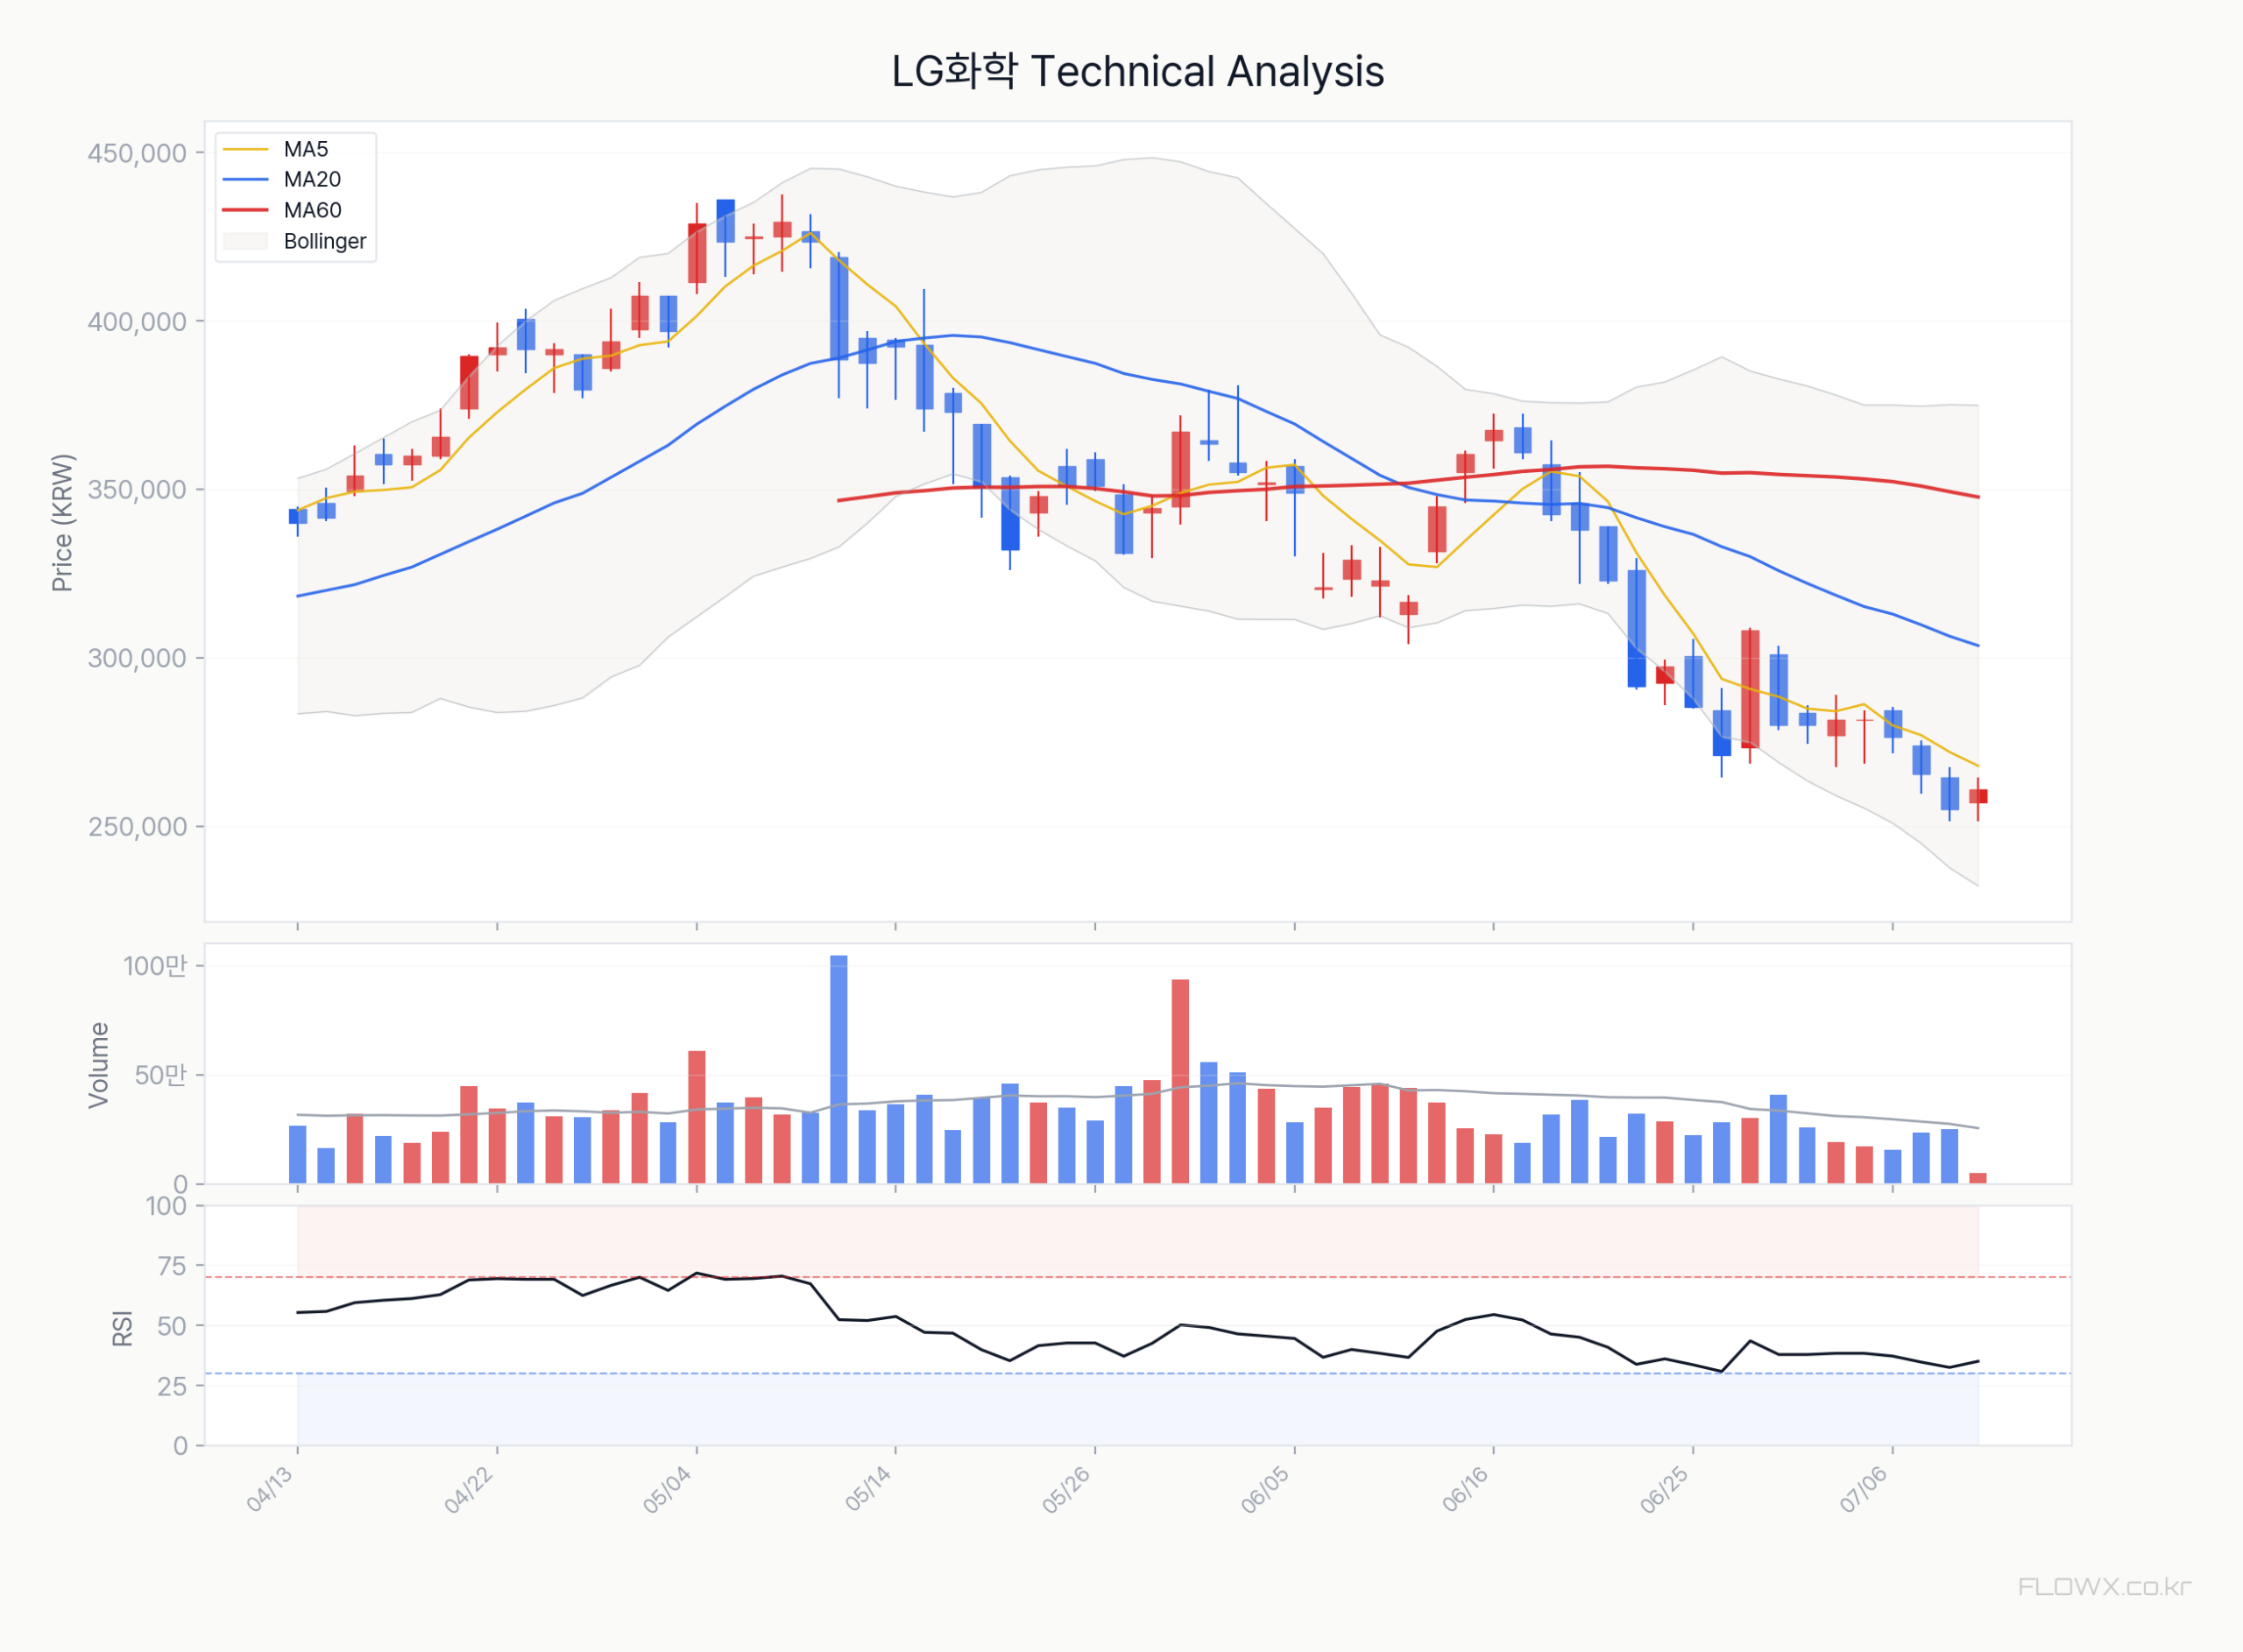Click the 04/13 date label
The width and height of the screenshot is (2243, 1652).
tap(270, 1489)
